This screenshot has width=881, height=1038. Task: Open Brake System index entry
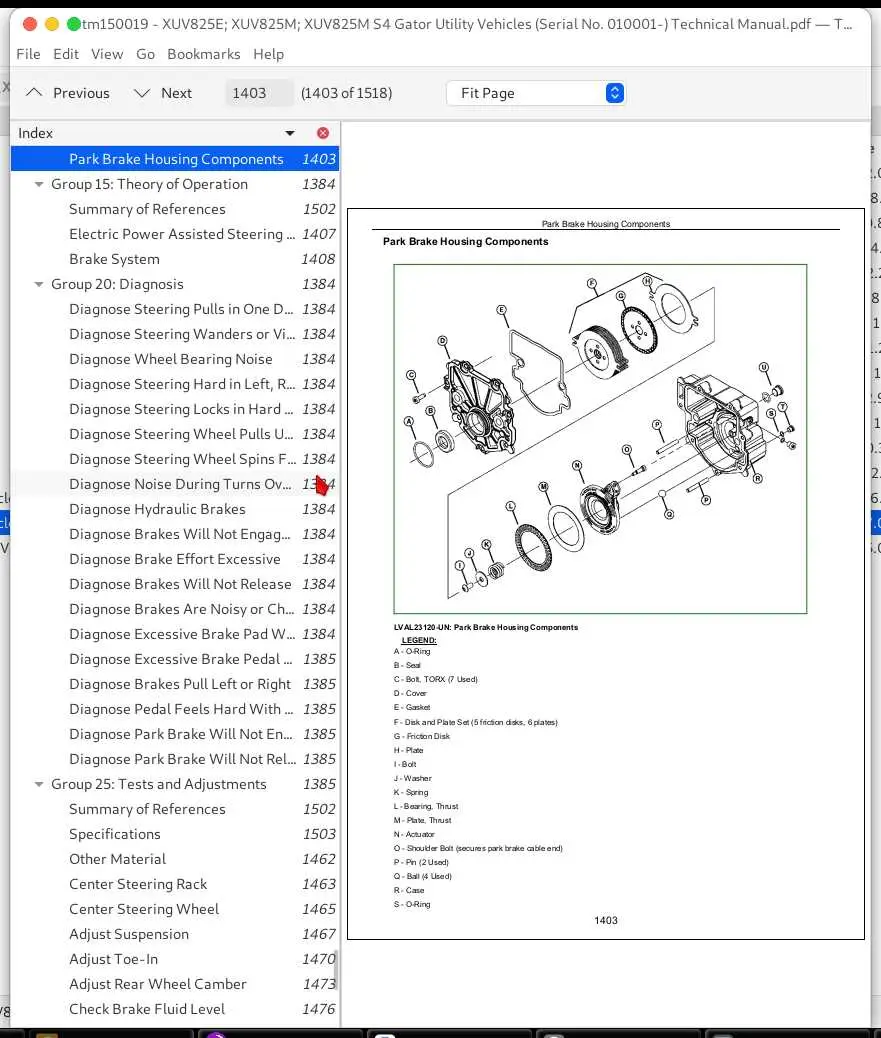tap(175, 260)
